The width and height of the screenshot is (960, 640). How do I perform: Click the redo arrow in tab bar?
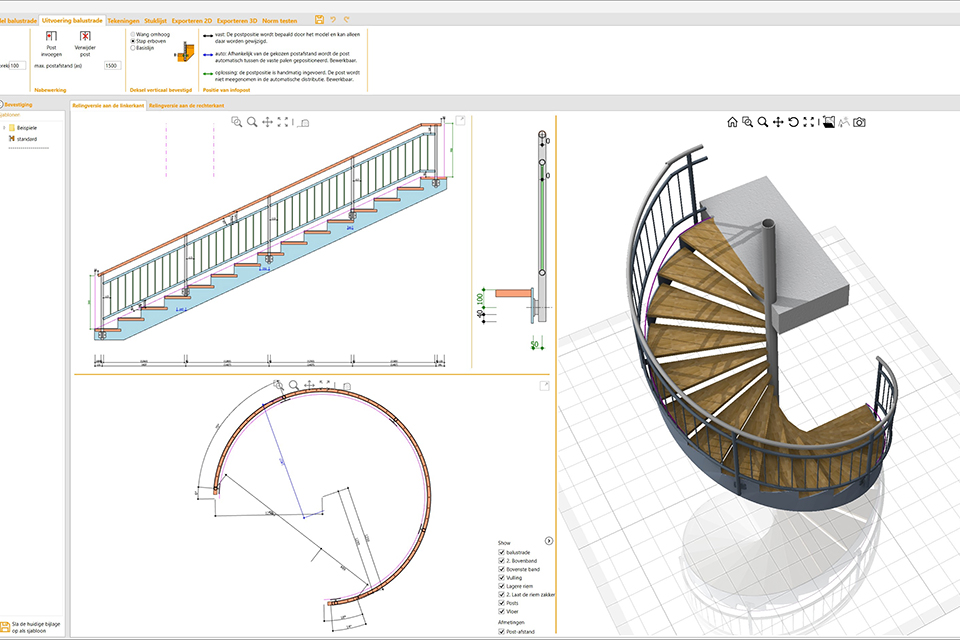347,20
